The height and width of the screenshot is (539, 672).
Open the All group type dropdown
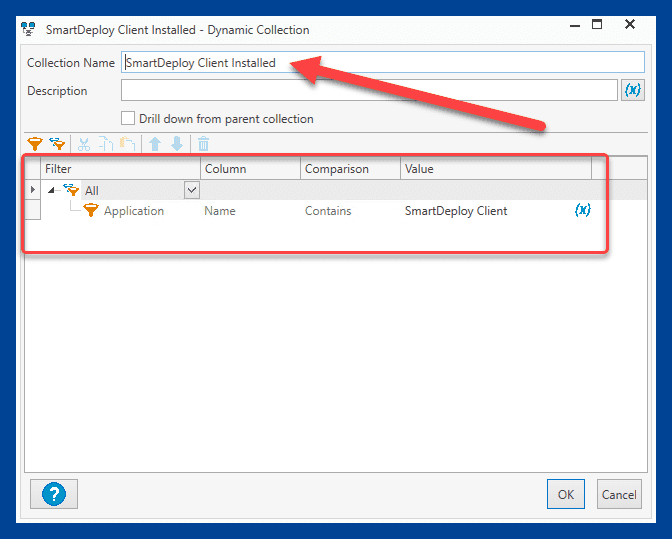click(x=192, y=190)
